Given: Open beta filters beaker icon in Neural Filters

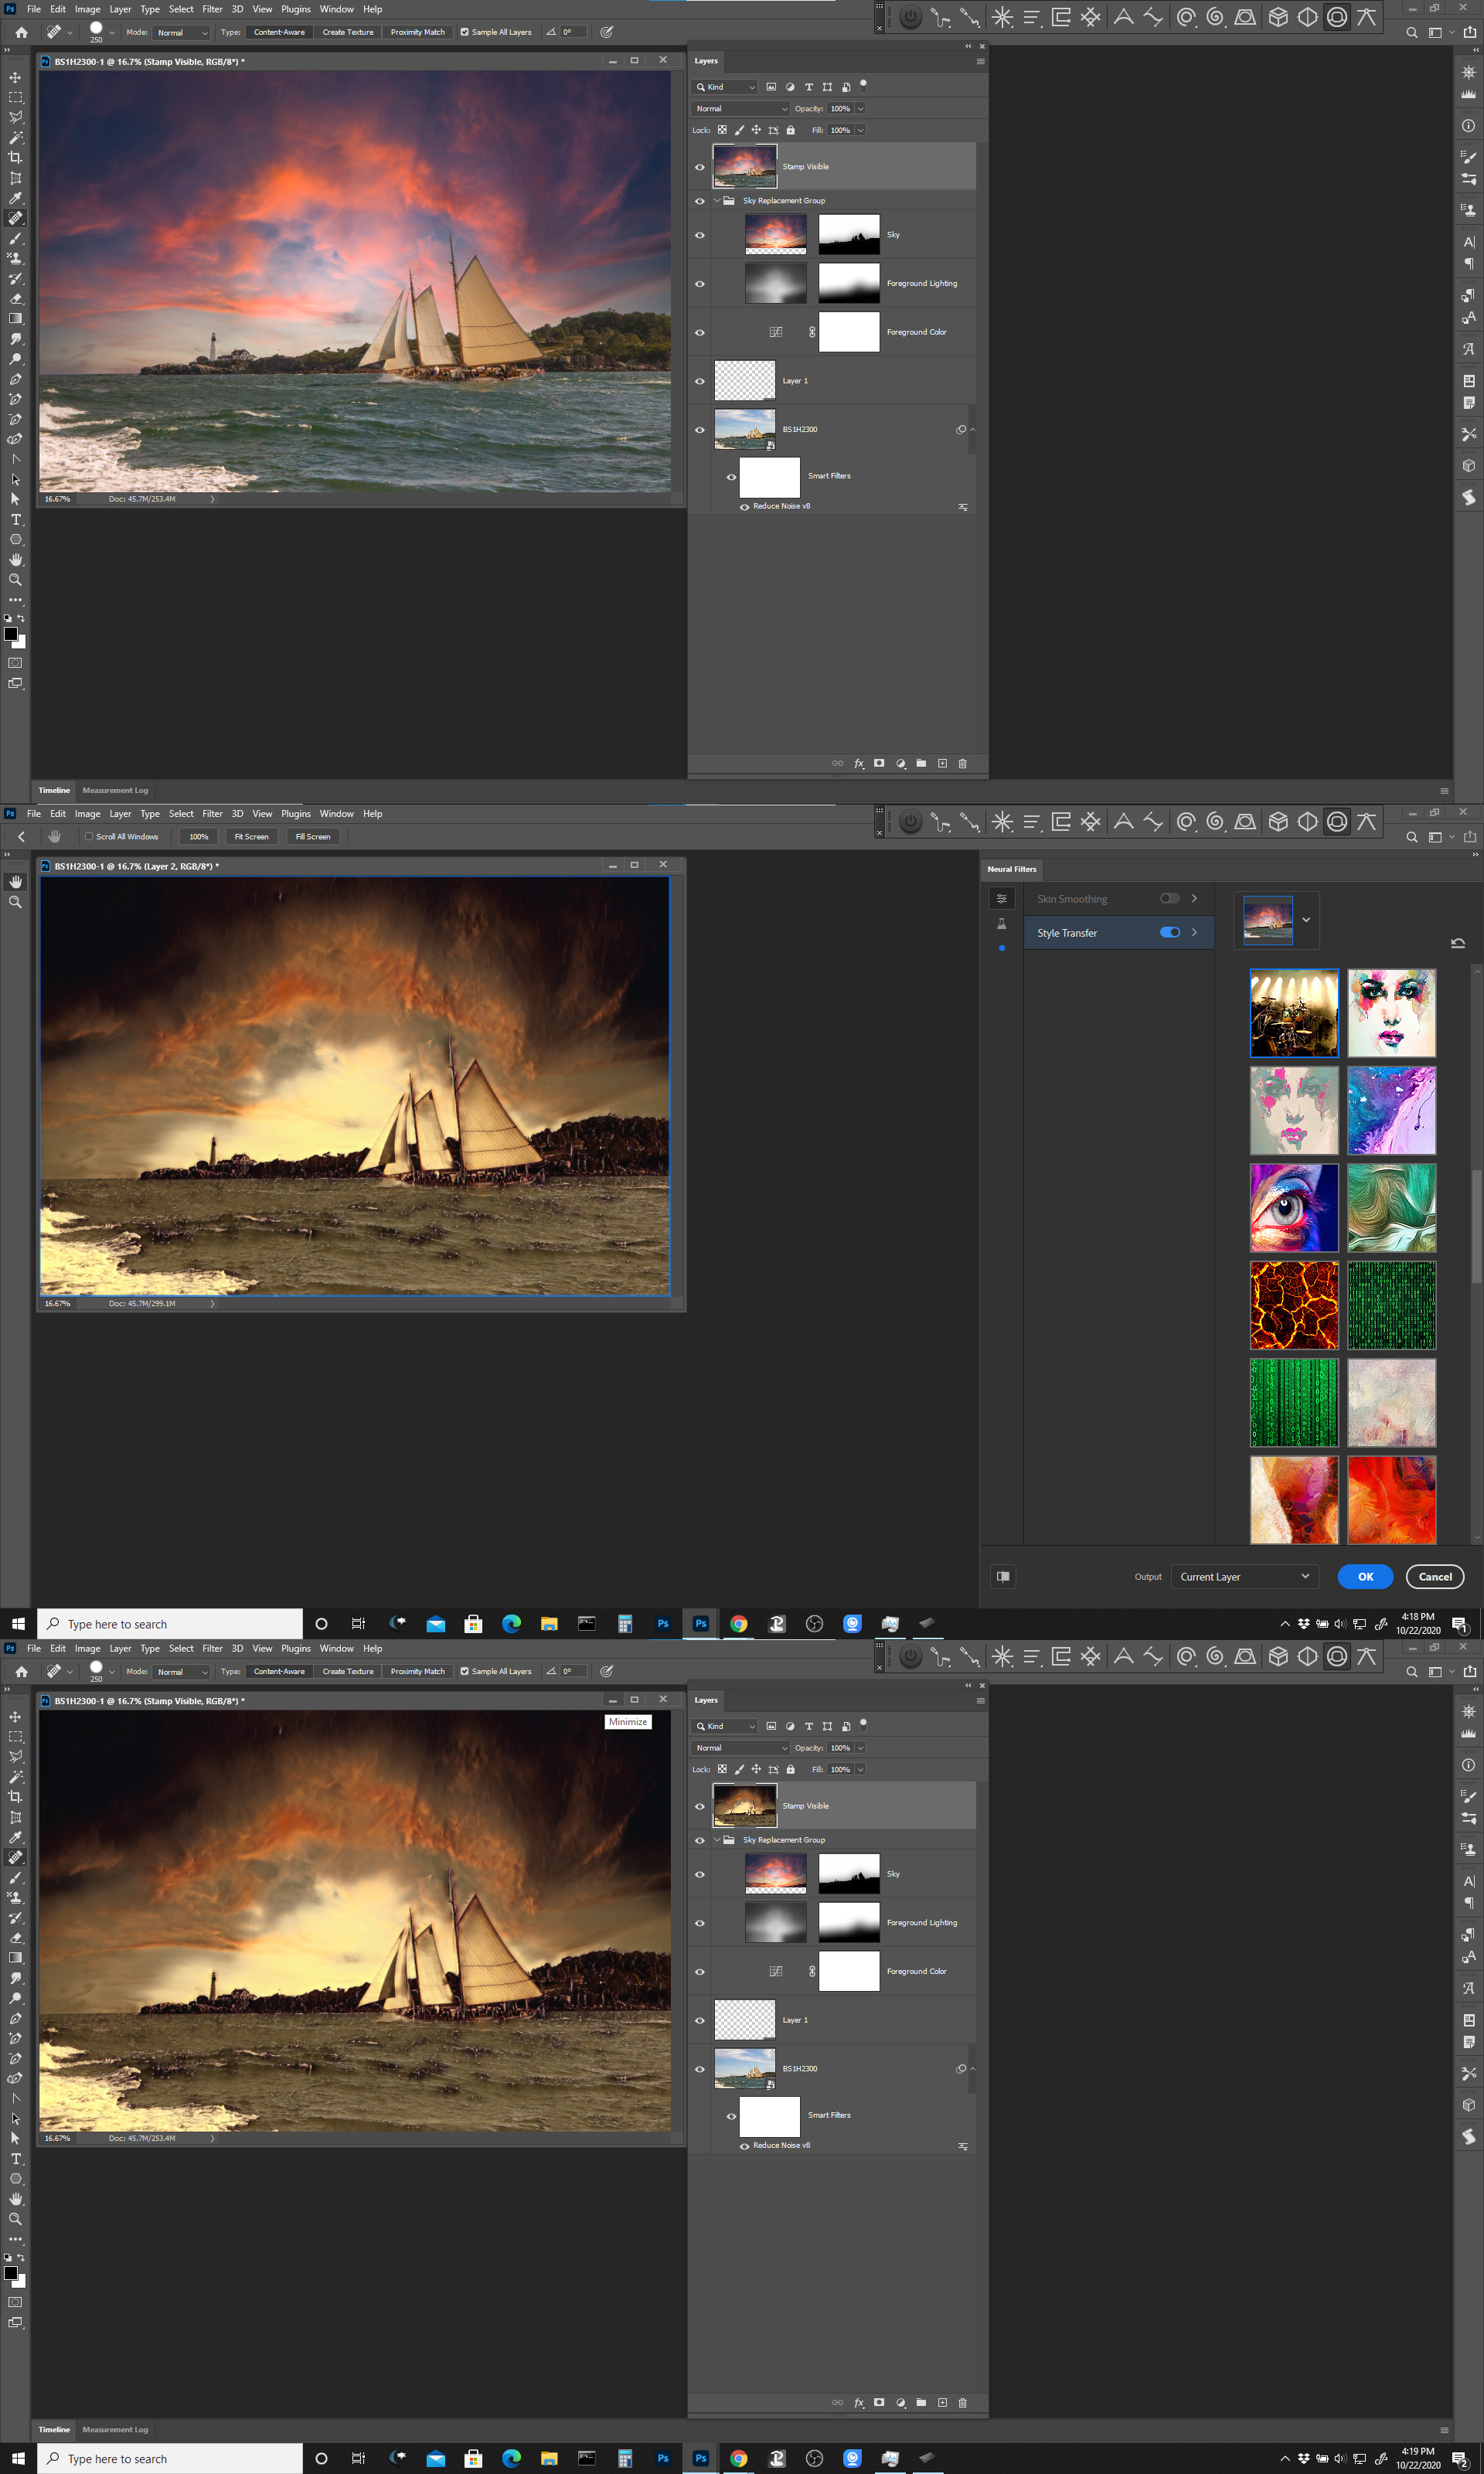Looking at the screenshot, I should point(1001,924).
